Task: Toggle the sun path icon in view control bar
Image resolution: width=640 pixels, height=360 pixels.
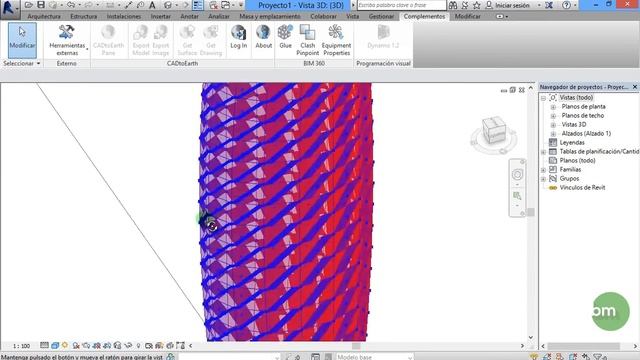Action: 65,346
